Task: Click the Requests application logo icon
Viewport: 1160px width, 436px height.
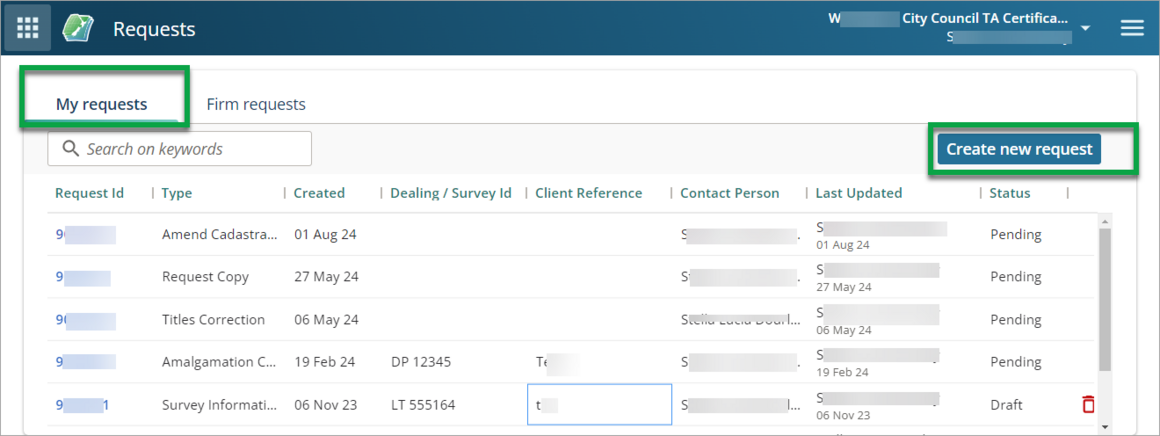Action: [78, 28]
